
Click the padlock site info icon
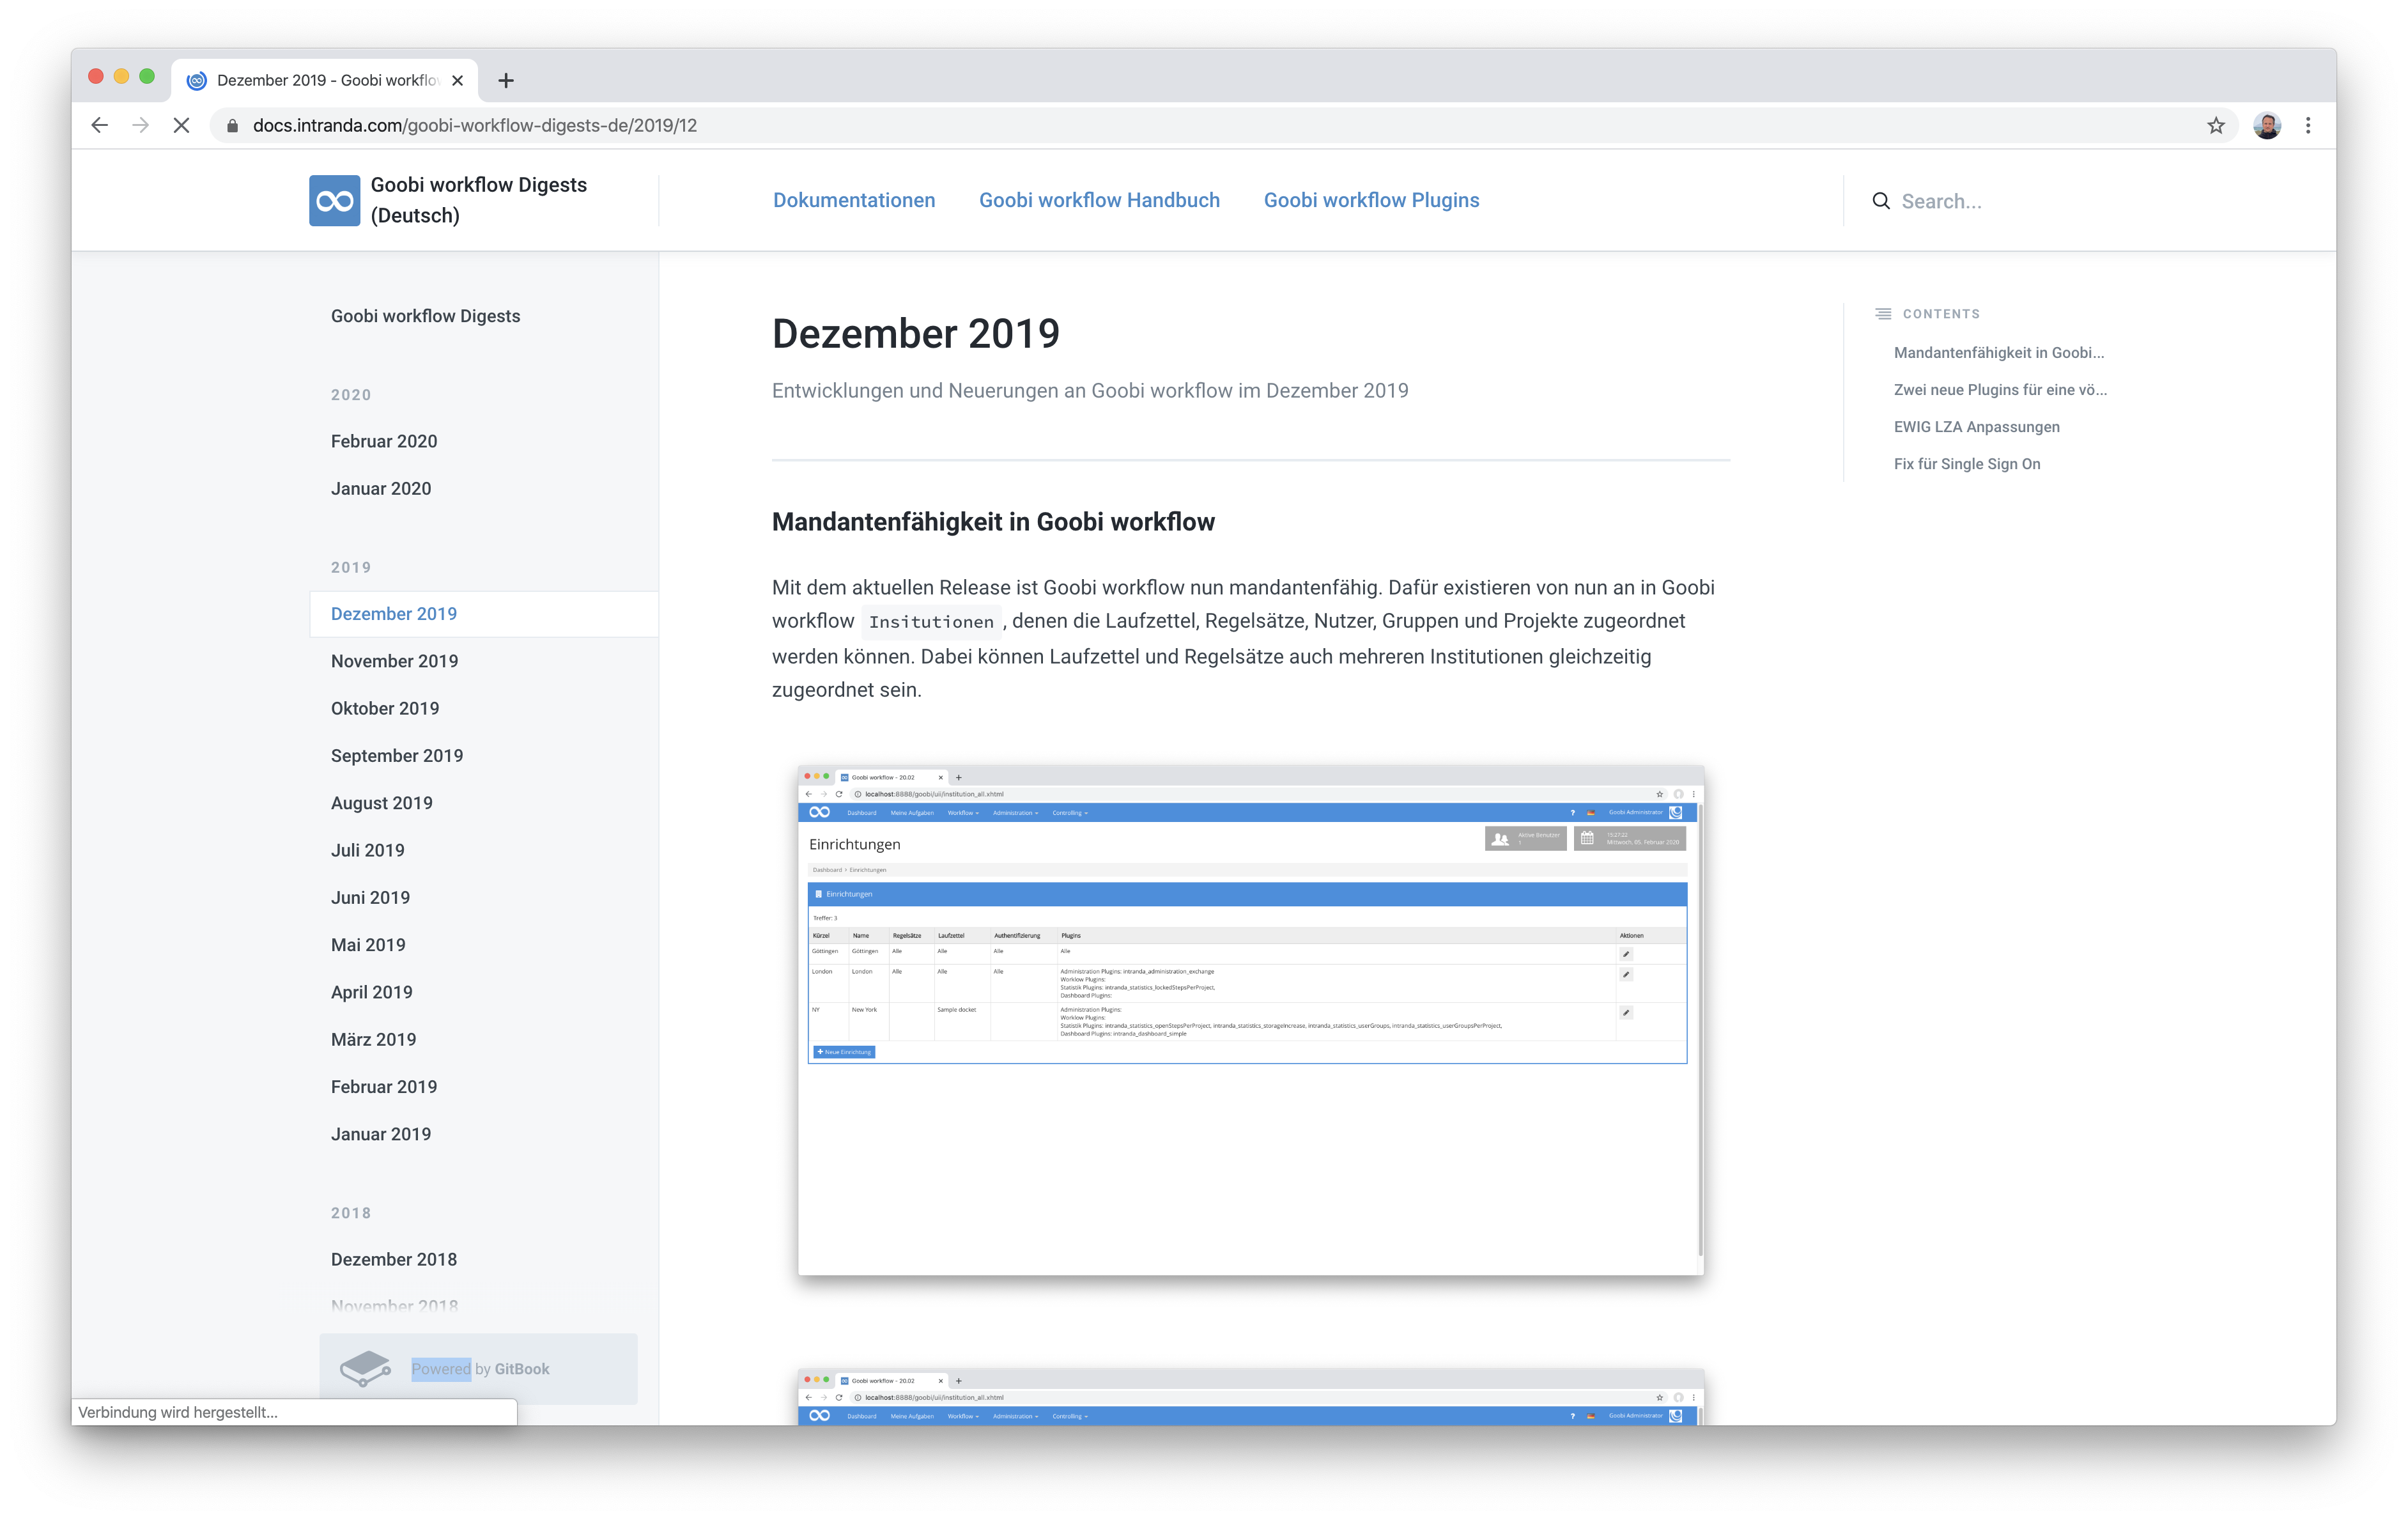pos(232,125)
